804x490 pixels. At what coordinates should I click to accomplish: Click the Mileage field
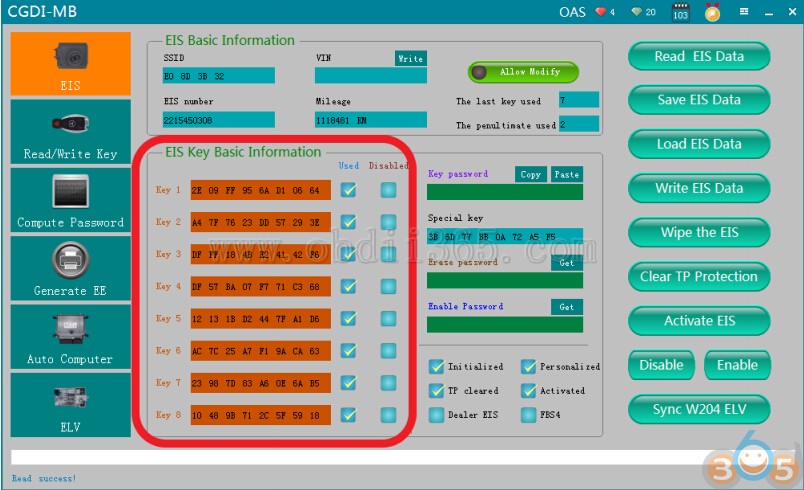coord(371,120)
